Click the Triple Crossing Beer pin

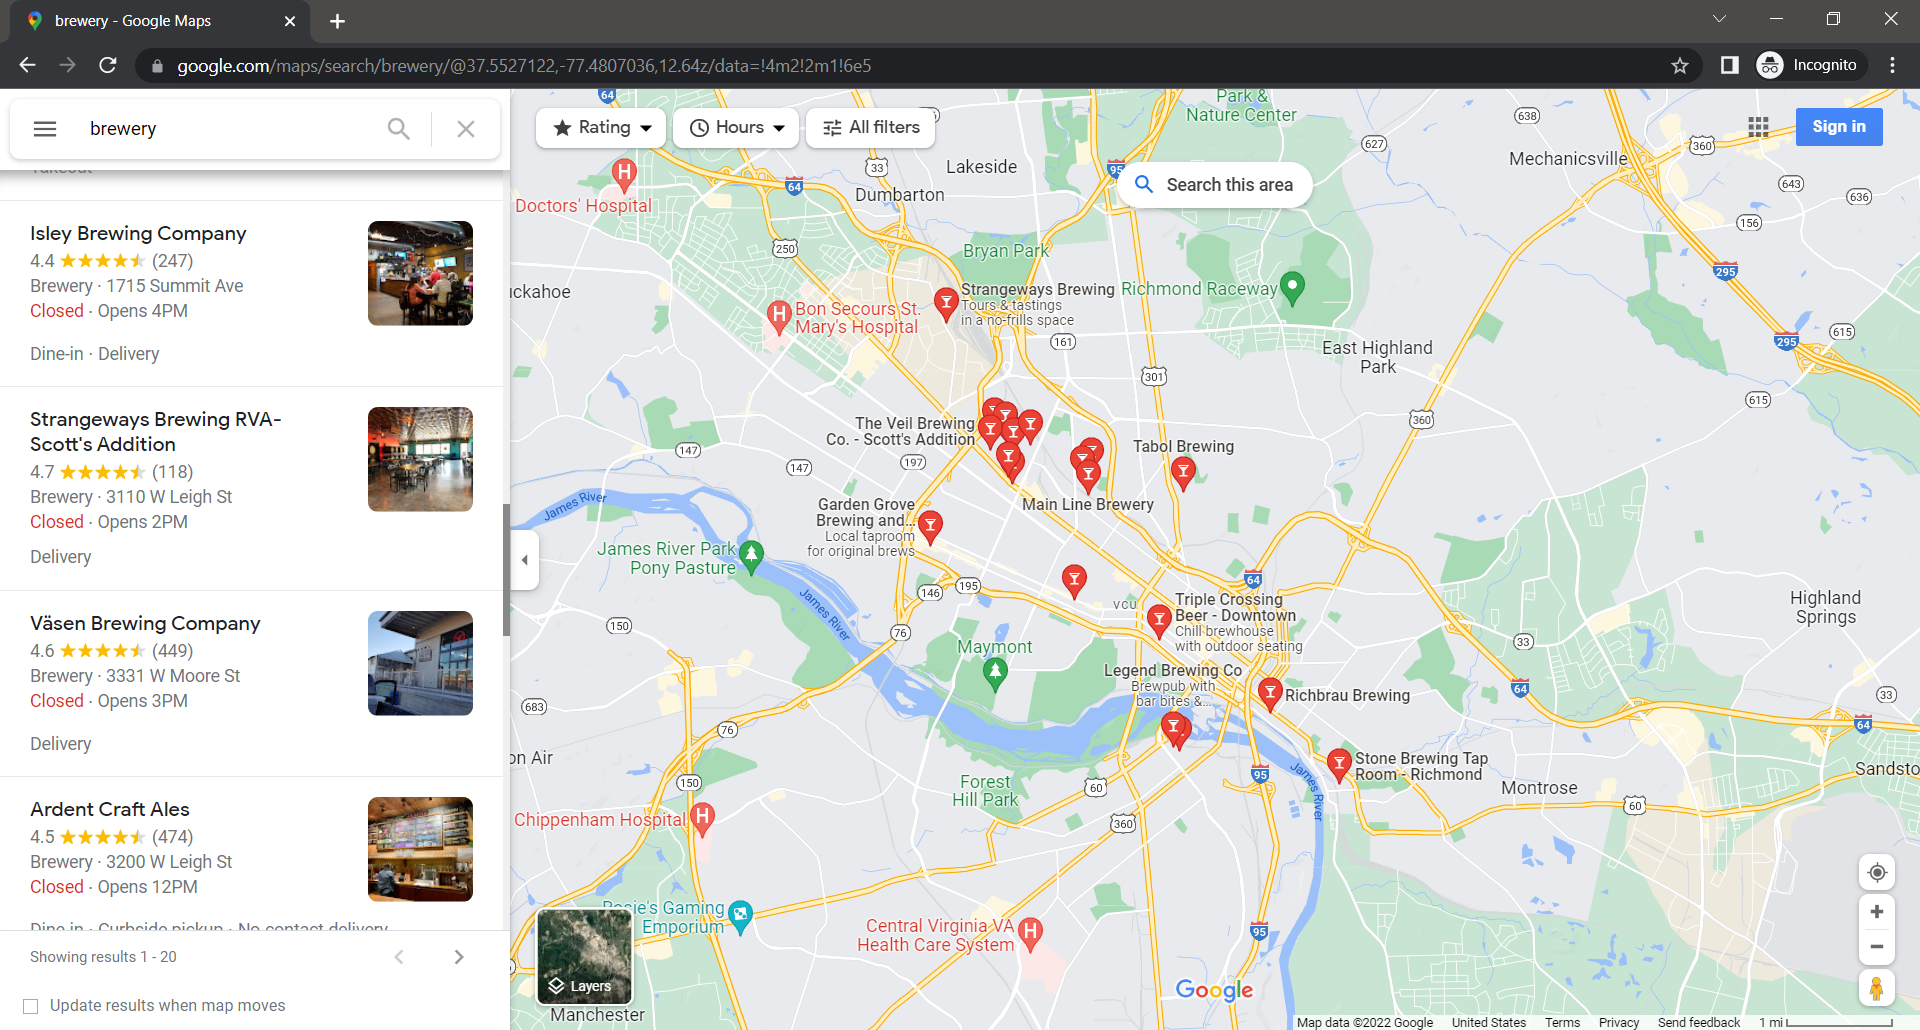pyautogui.click(x=1159, y=620)
